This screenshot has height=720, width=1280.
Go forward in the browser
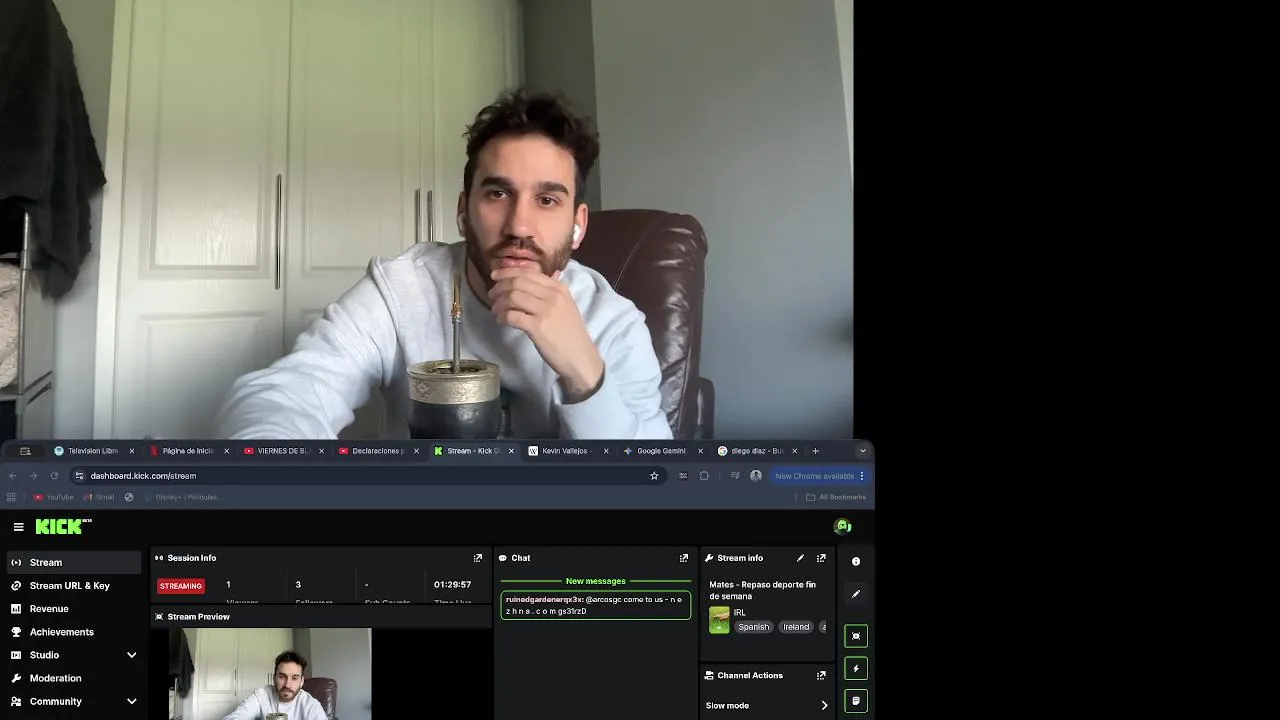tap(33, 476)
